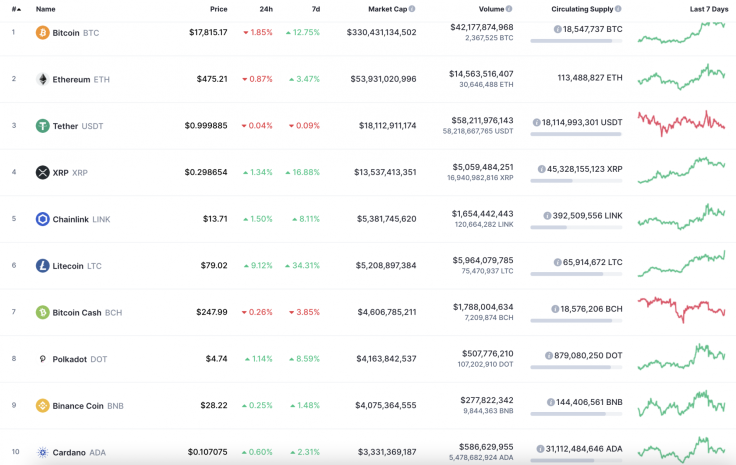Open Bitcoin Cash 7-day sparkline chart

pos(681,310)
